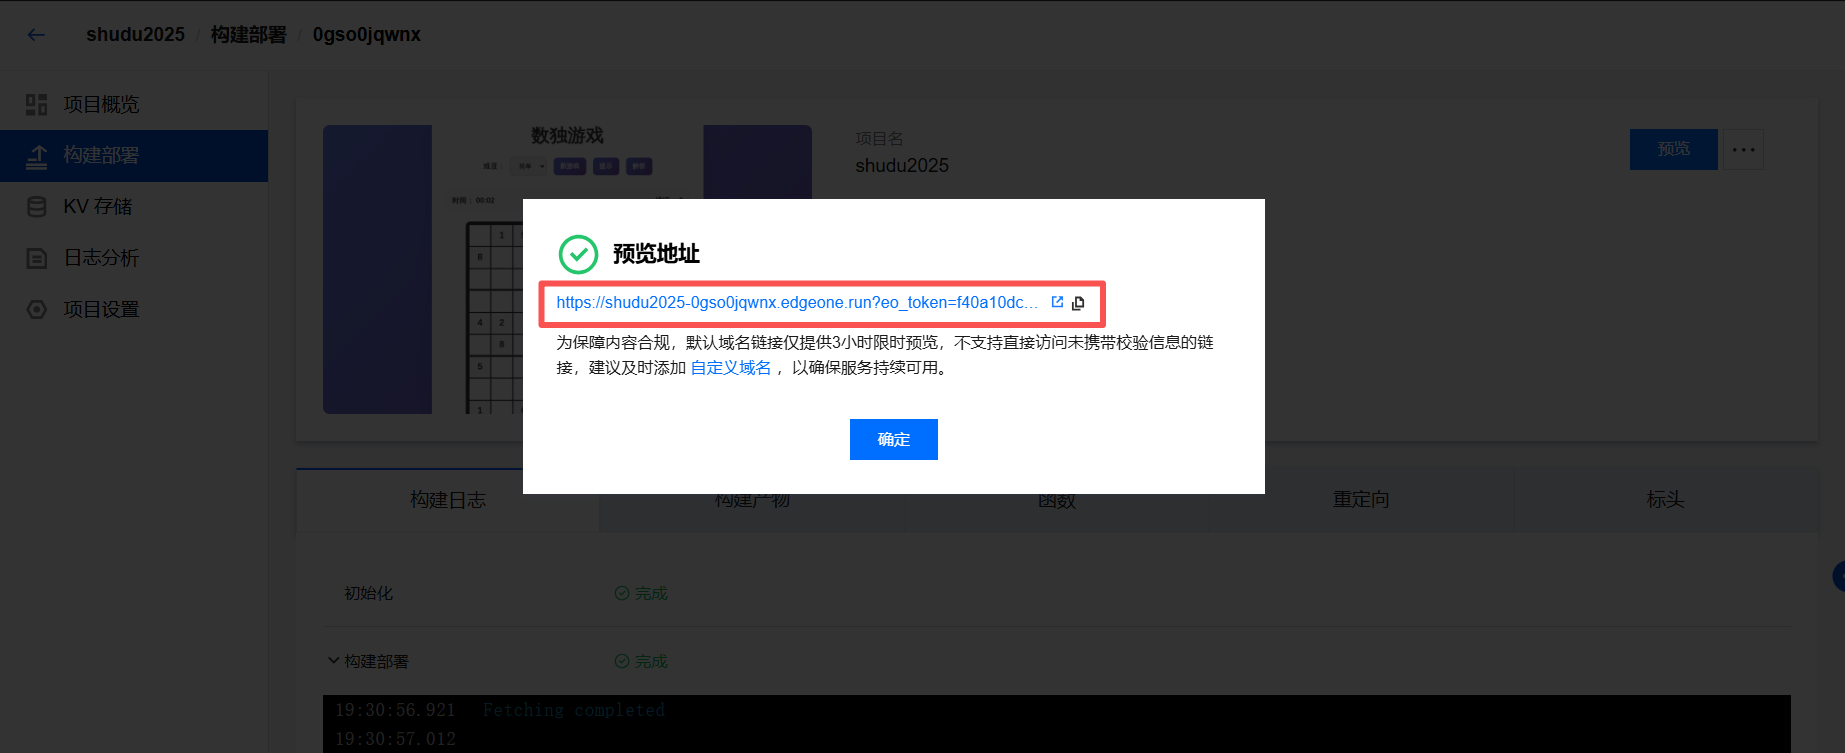Open the three-dots more options menu

[1743, 149]
